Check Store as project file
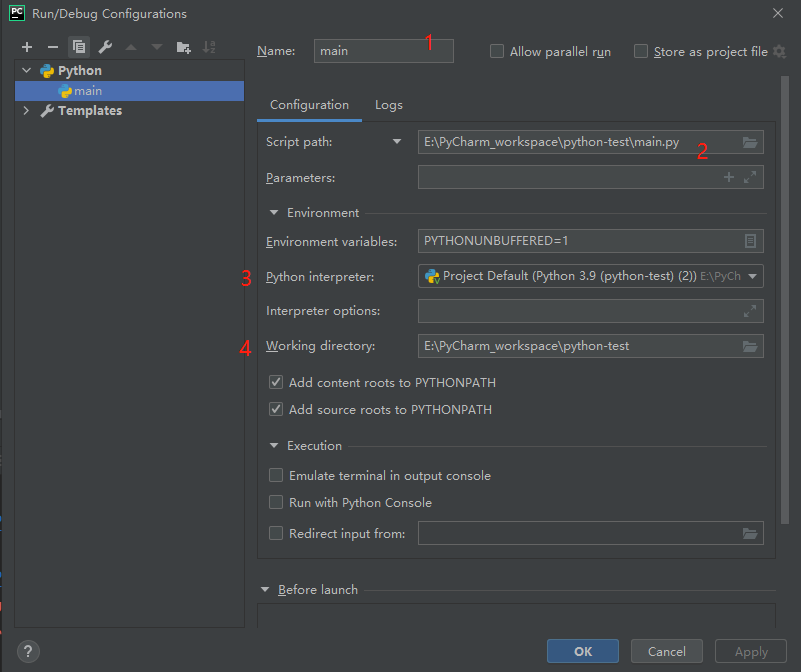This screenshot has height=672, width=801. click(639, 51)
